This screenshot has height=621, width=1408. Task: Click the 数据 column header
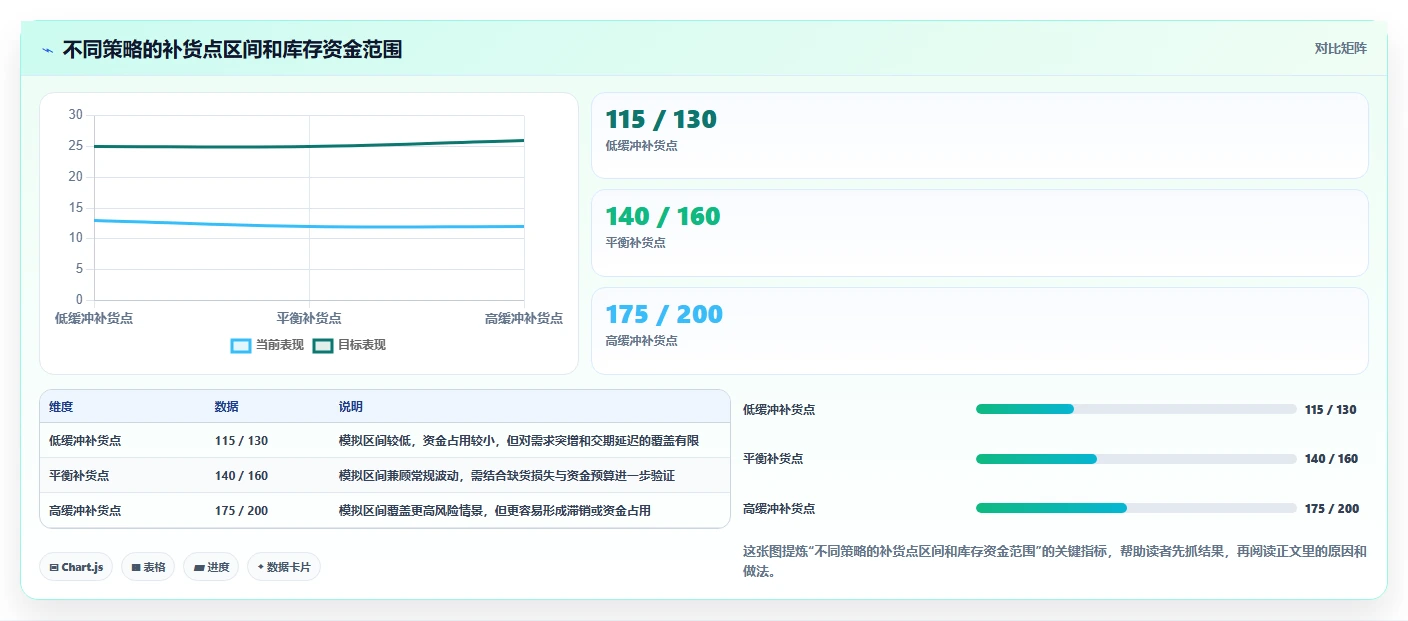click(226, 407)
